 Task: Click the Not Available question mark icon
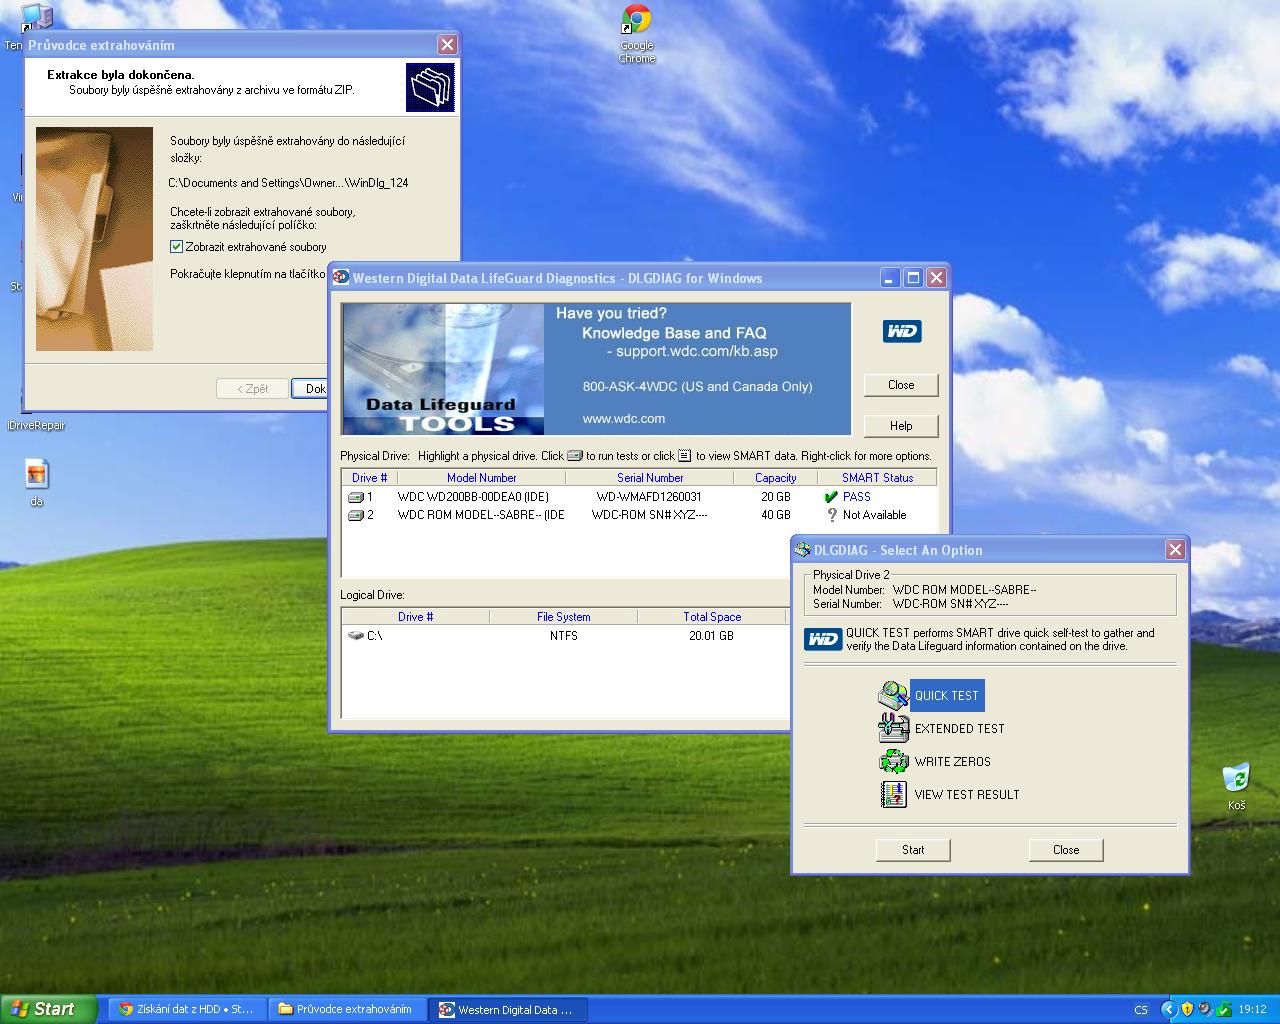coord(831,515)
